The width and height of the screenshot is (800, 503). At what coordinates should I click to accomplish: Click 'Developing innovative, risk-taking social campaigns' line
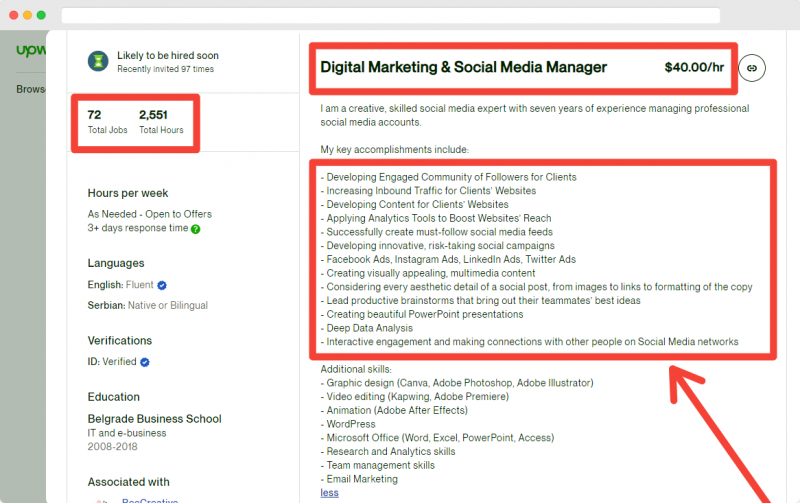pyautogui.click(x=437, y=246)
